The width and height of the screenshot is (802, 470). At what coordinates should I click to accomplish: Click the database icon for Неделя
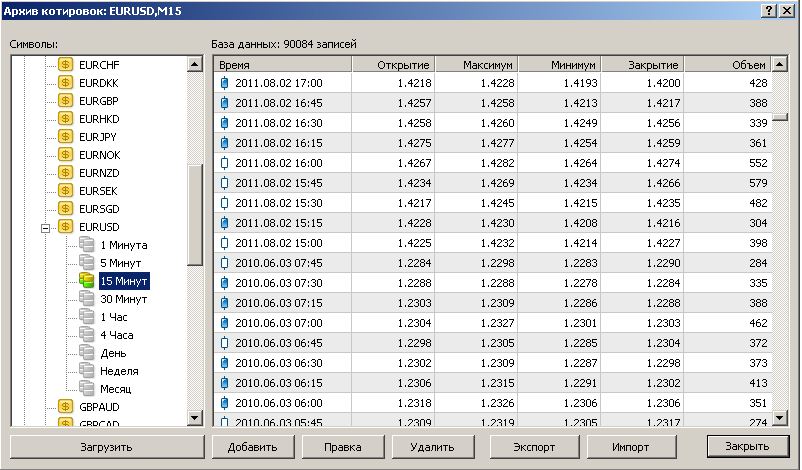(x=86, y=370)
